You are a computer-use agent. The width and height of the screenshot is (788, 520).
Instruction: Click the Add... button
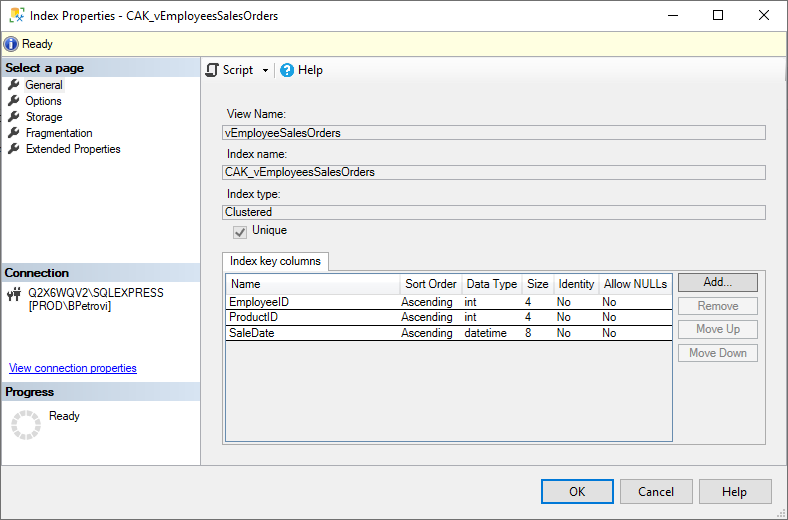tap(718, 282)
